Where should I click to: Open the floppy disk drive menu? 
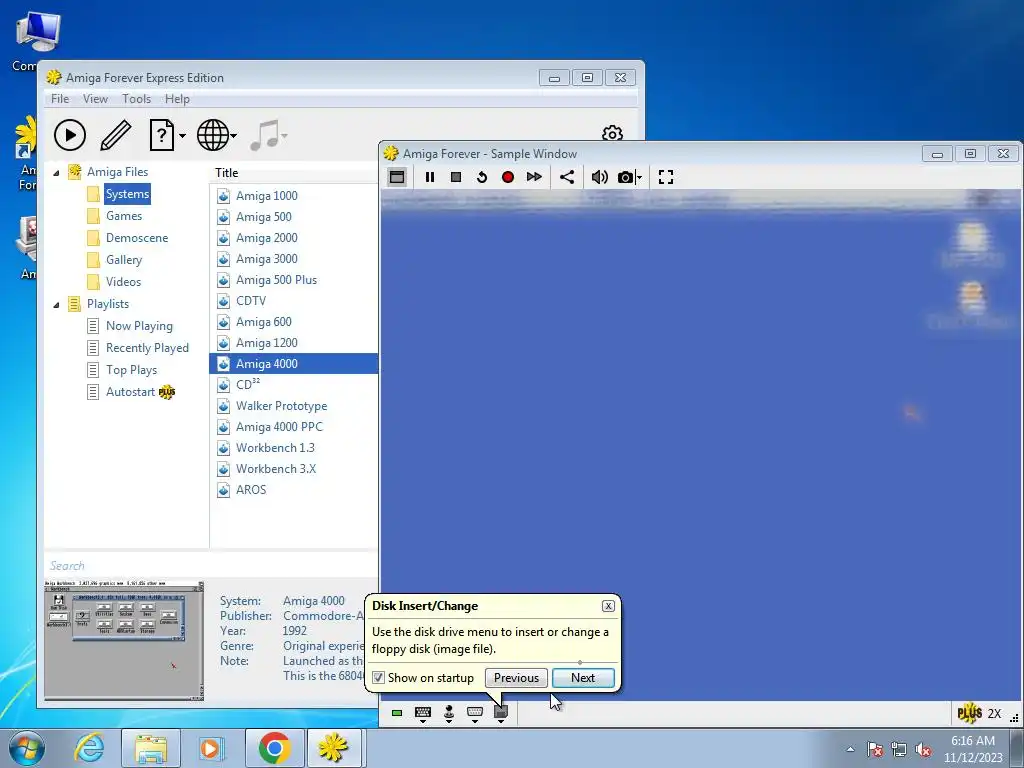pyautogui.click(x=501, y=714)
